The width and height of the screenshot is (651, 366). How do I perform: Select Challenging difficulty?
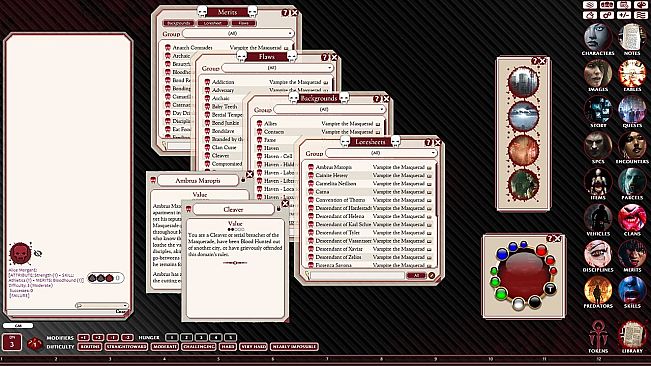point(199,346)
